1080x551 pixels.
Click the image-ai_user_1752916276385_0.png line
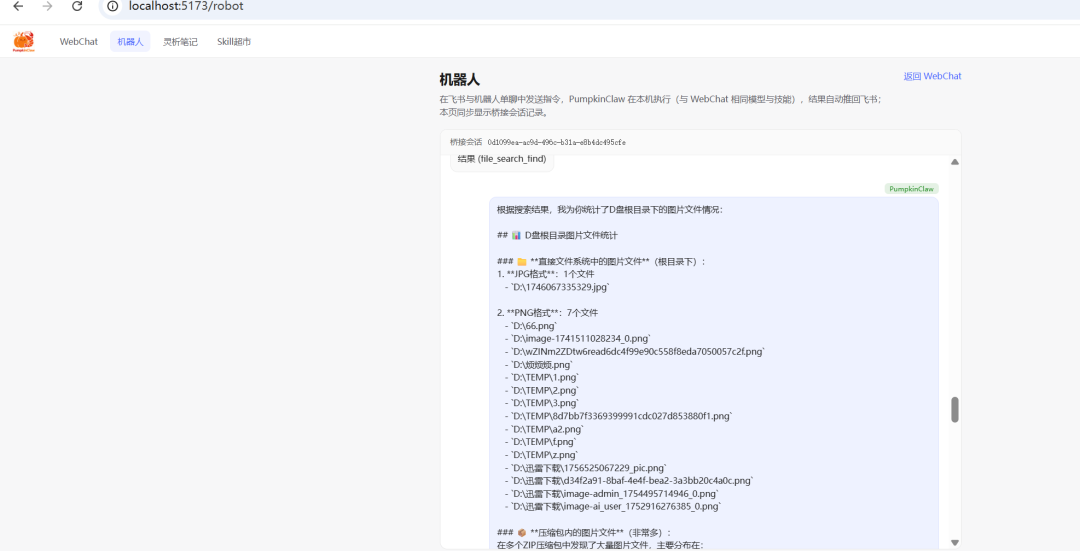[612, 506]
